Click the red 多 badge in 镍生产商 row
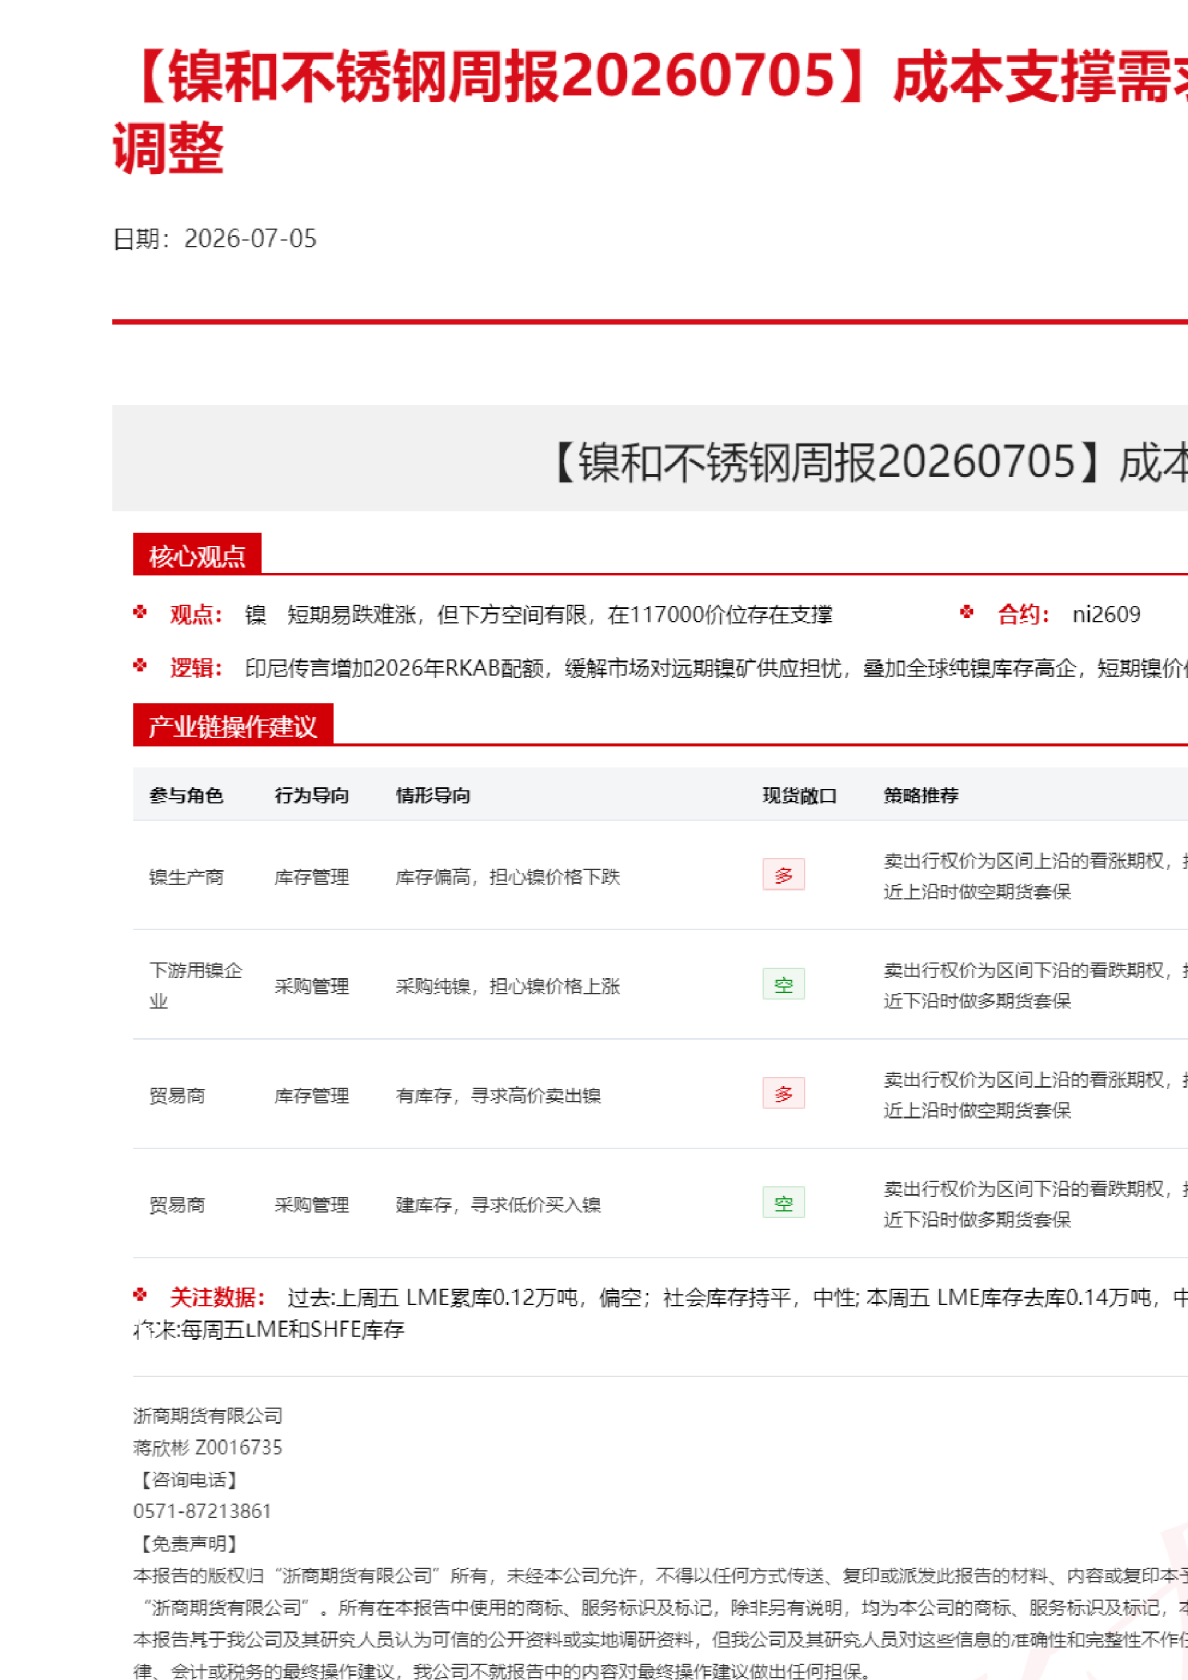The height and width of the screenshot is (1680, 1188). coord(783,875)
